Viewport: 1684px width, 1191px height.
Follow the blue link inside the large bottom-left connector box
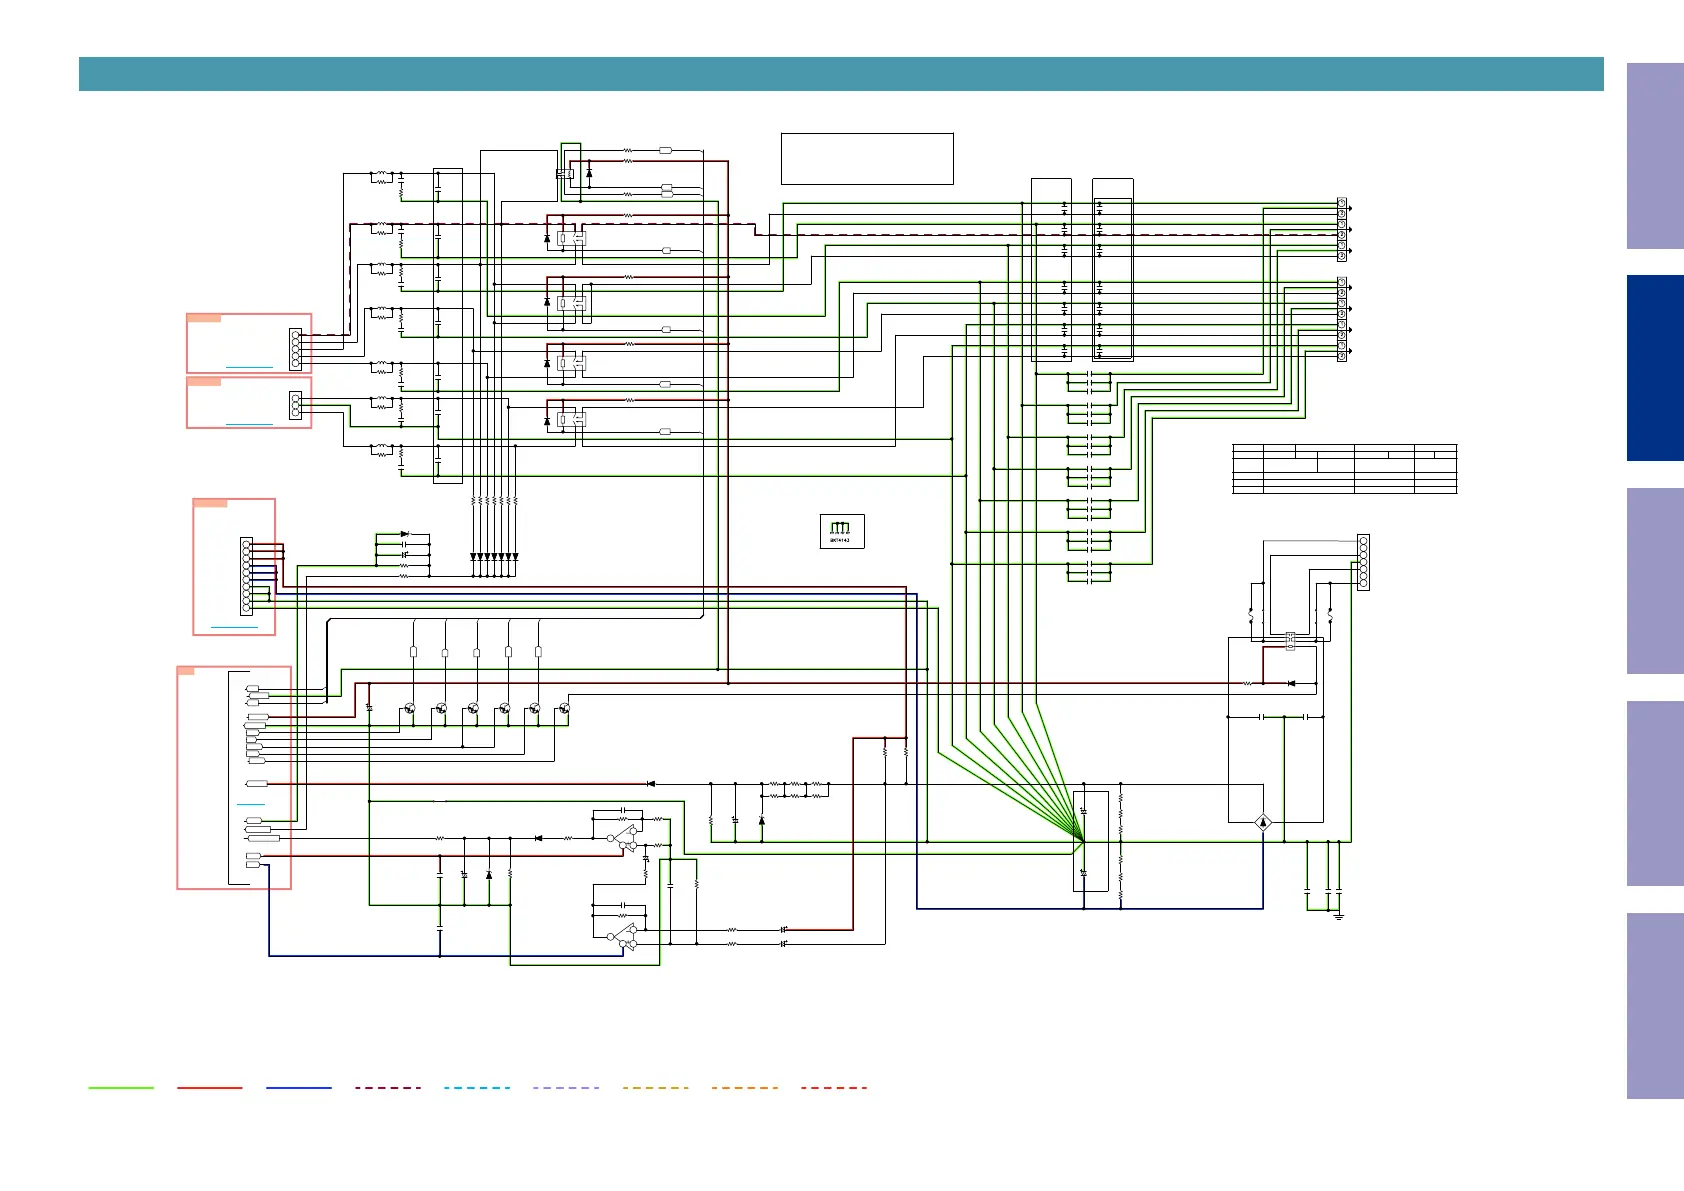[251, 803]
